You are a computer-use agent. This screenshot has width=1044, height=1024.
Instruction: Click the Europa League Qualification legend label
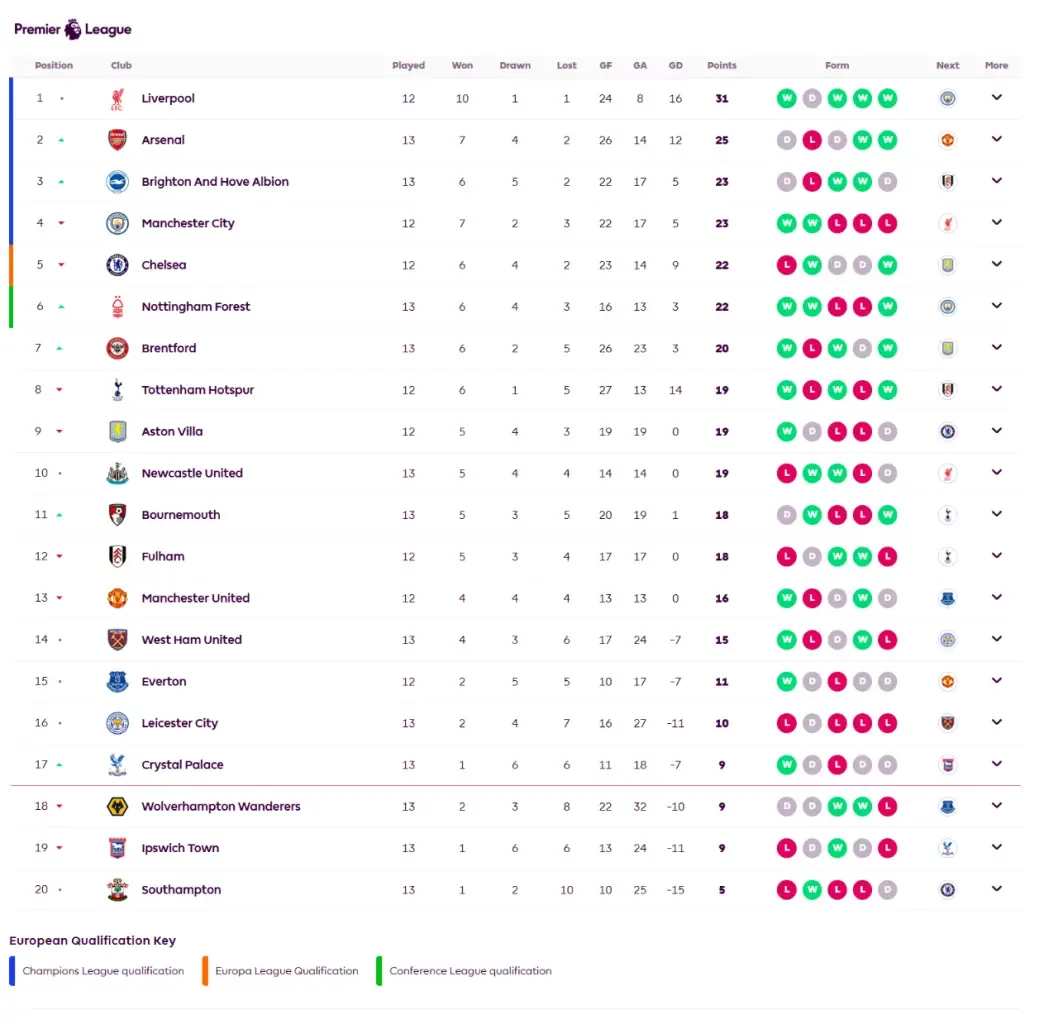(286, 971)
